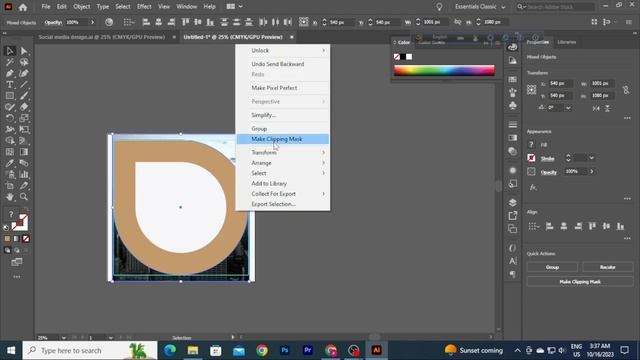
Task: Select the Magic Wand tool
Action: click(10, 62)
